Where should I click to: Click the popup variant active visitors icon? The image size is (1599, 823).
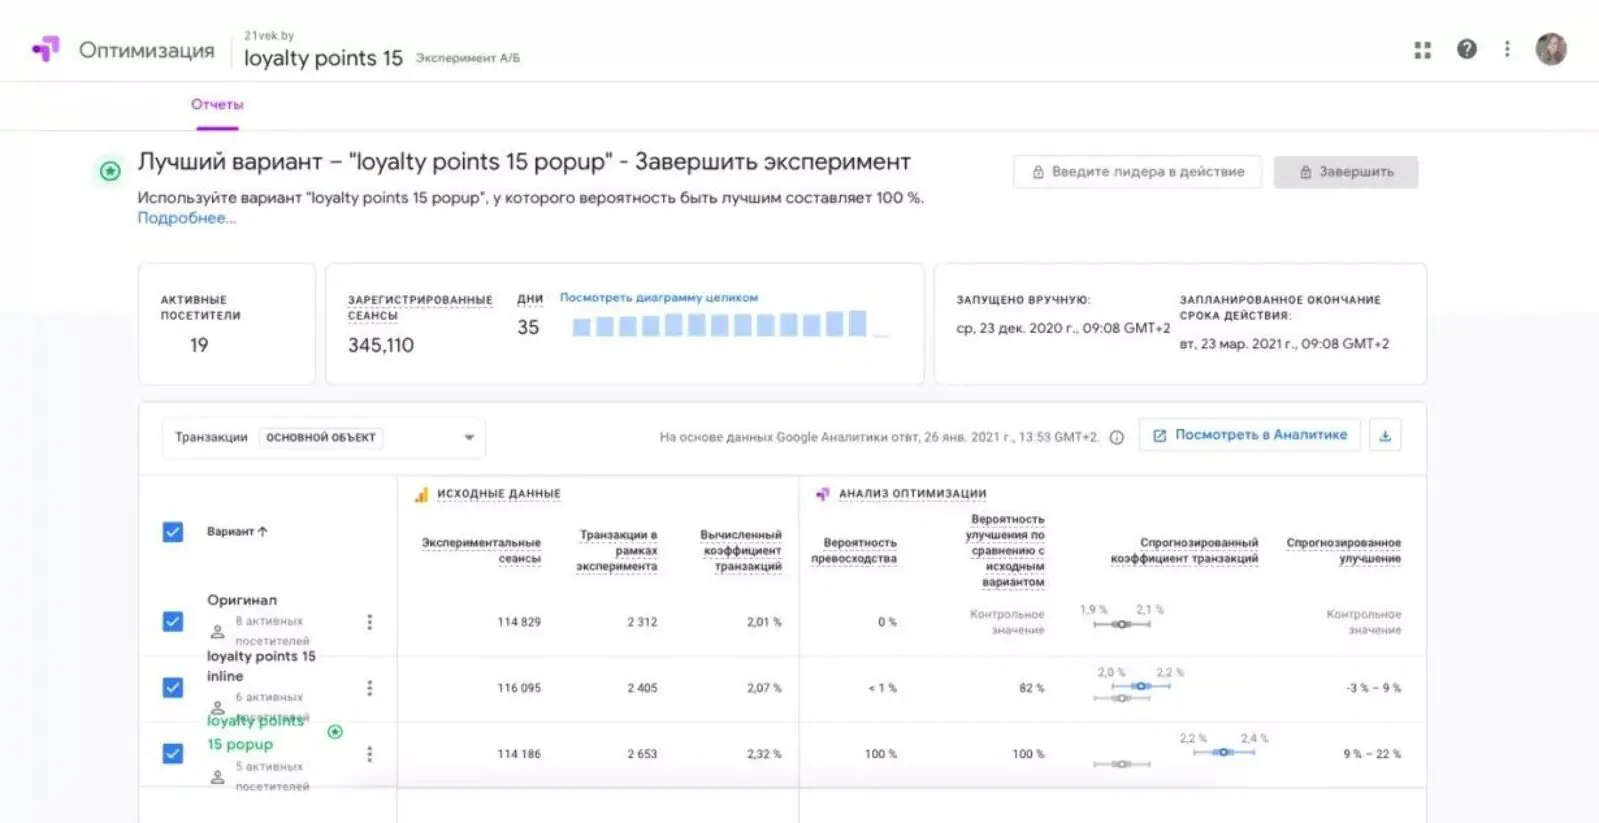tap(217, 777)
